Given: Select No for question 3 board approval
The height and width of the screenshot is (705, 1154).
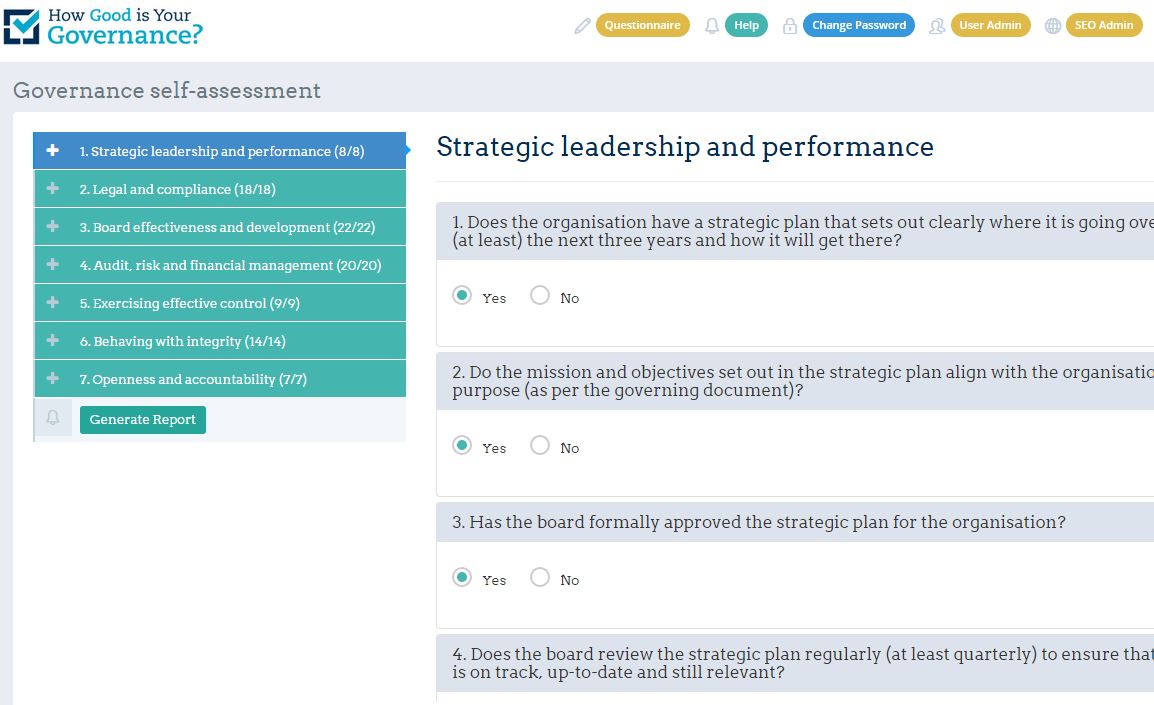Looking at the screenshot, I should coord(540,577).
